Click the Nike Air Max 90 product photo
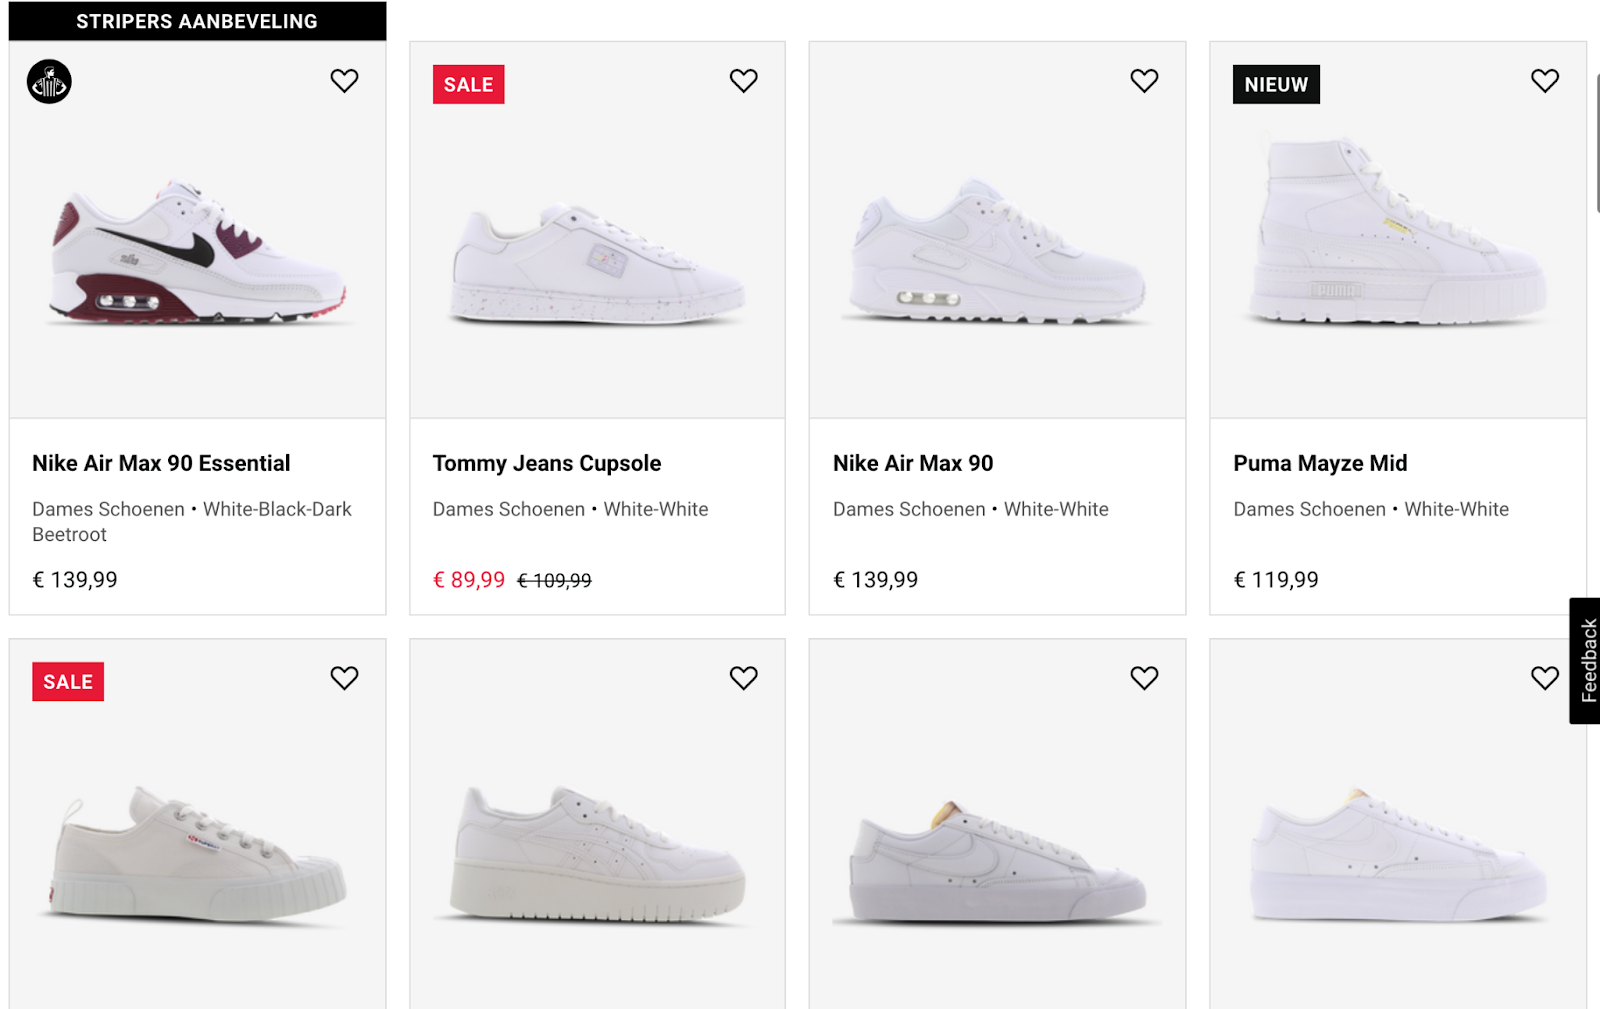This screenshot has height=1009, width=1600. tap(995, 250)
